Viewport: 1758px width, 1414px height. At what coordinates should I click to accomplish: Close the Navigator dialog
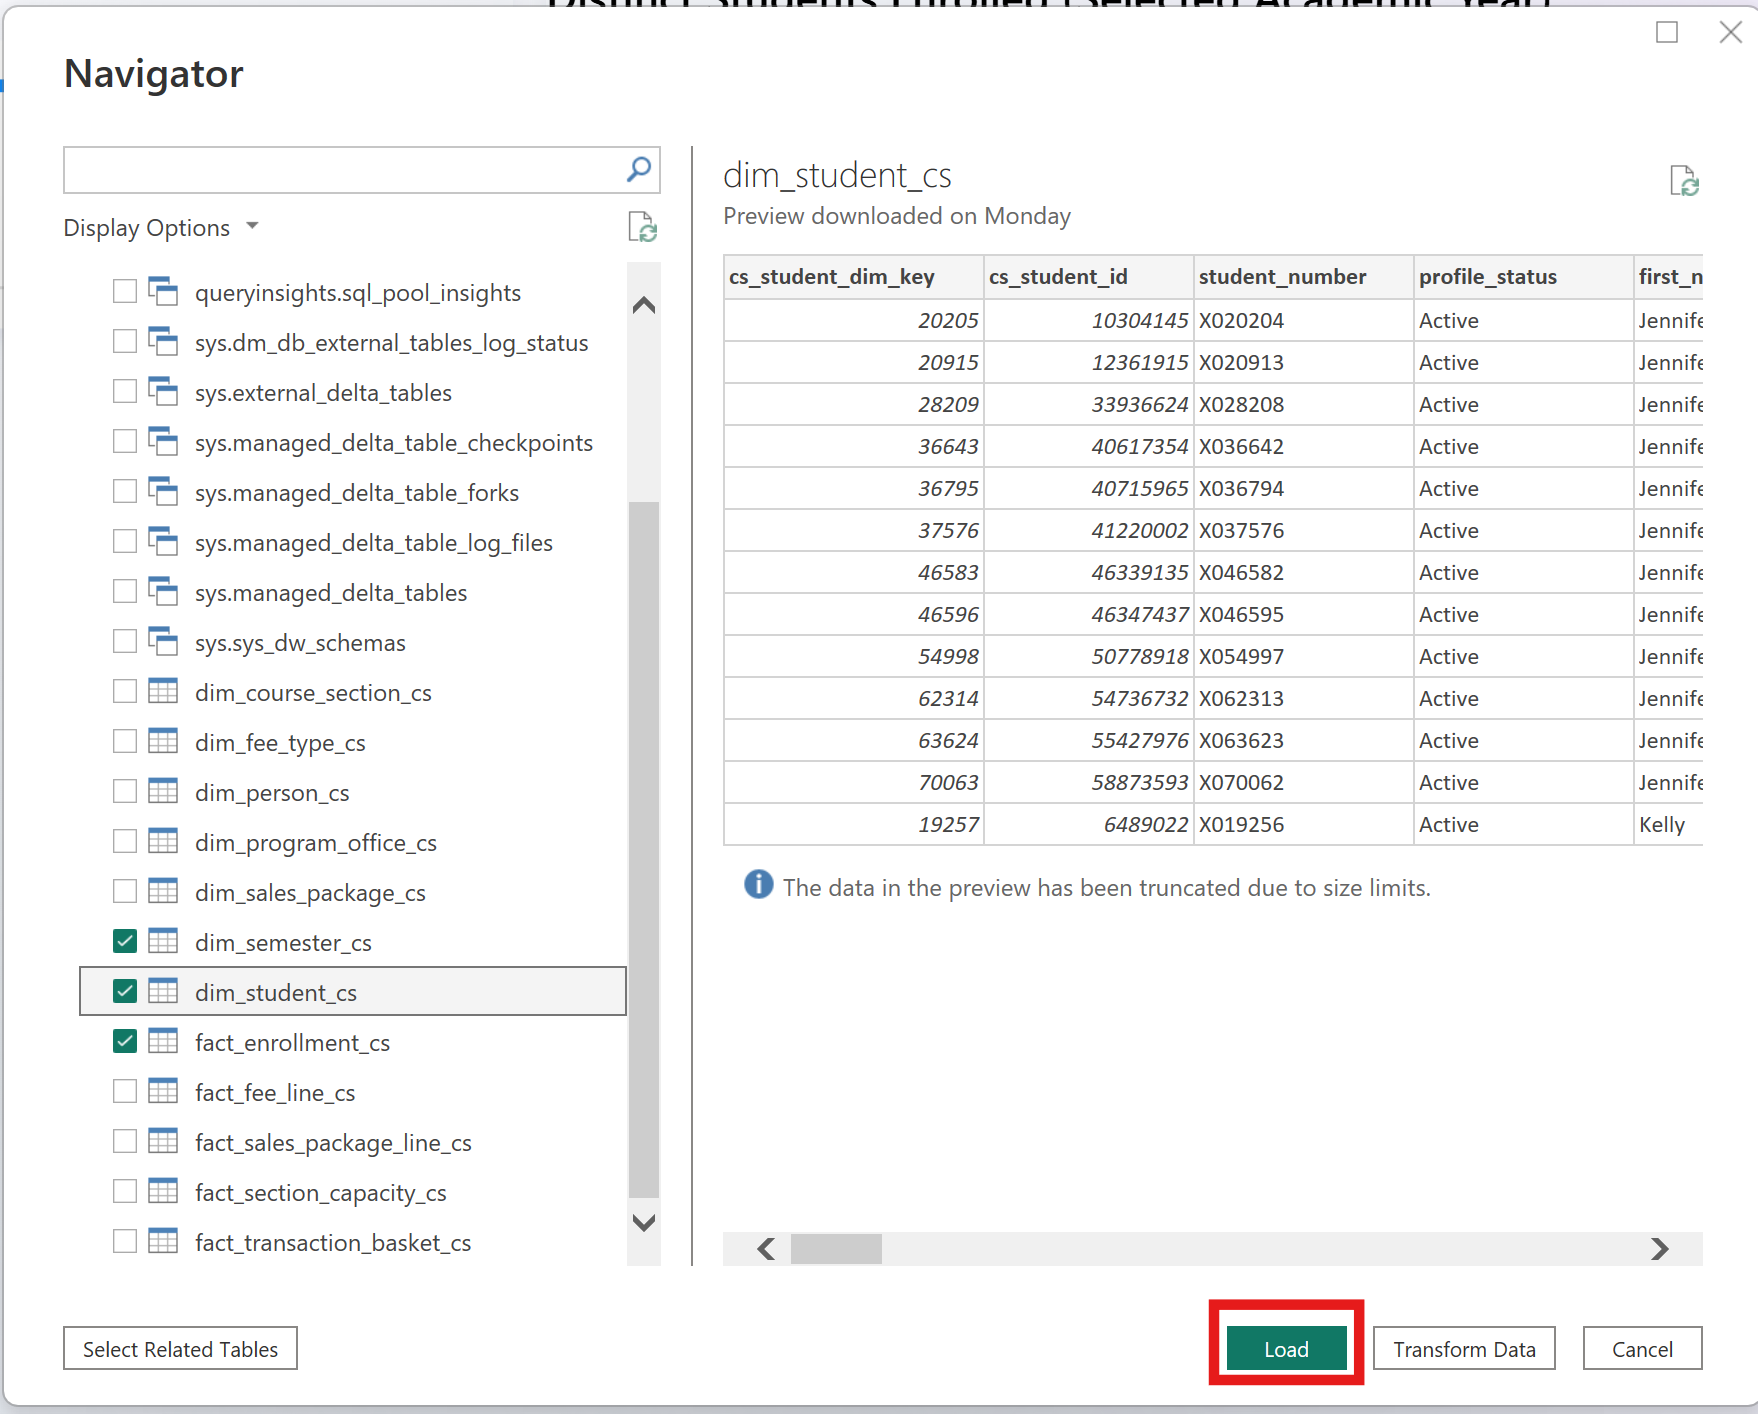coord(1731,32)
